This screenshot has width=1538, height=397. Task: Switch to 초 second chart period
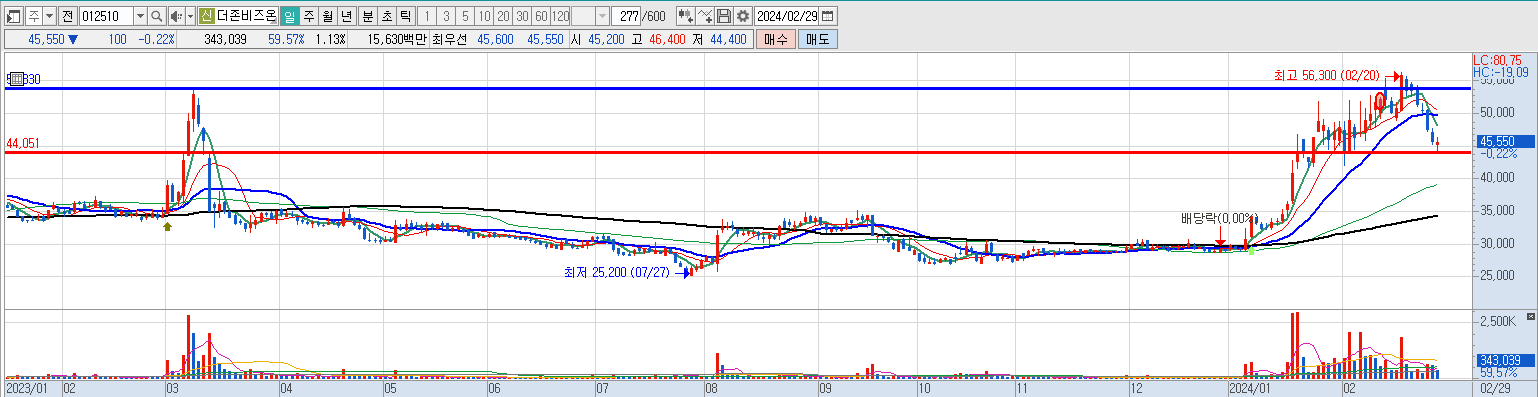[386, 16]
